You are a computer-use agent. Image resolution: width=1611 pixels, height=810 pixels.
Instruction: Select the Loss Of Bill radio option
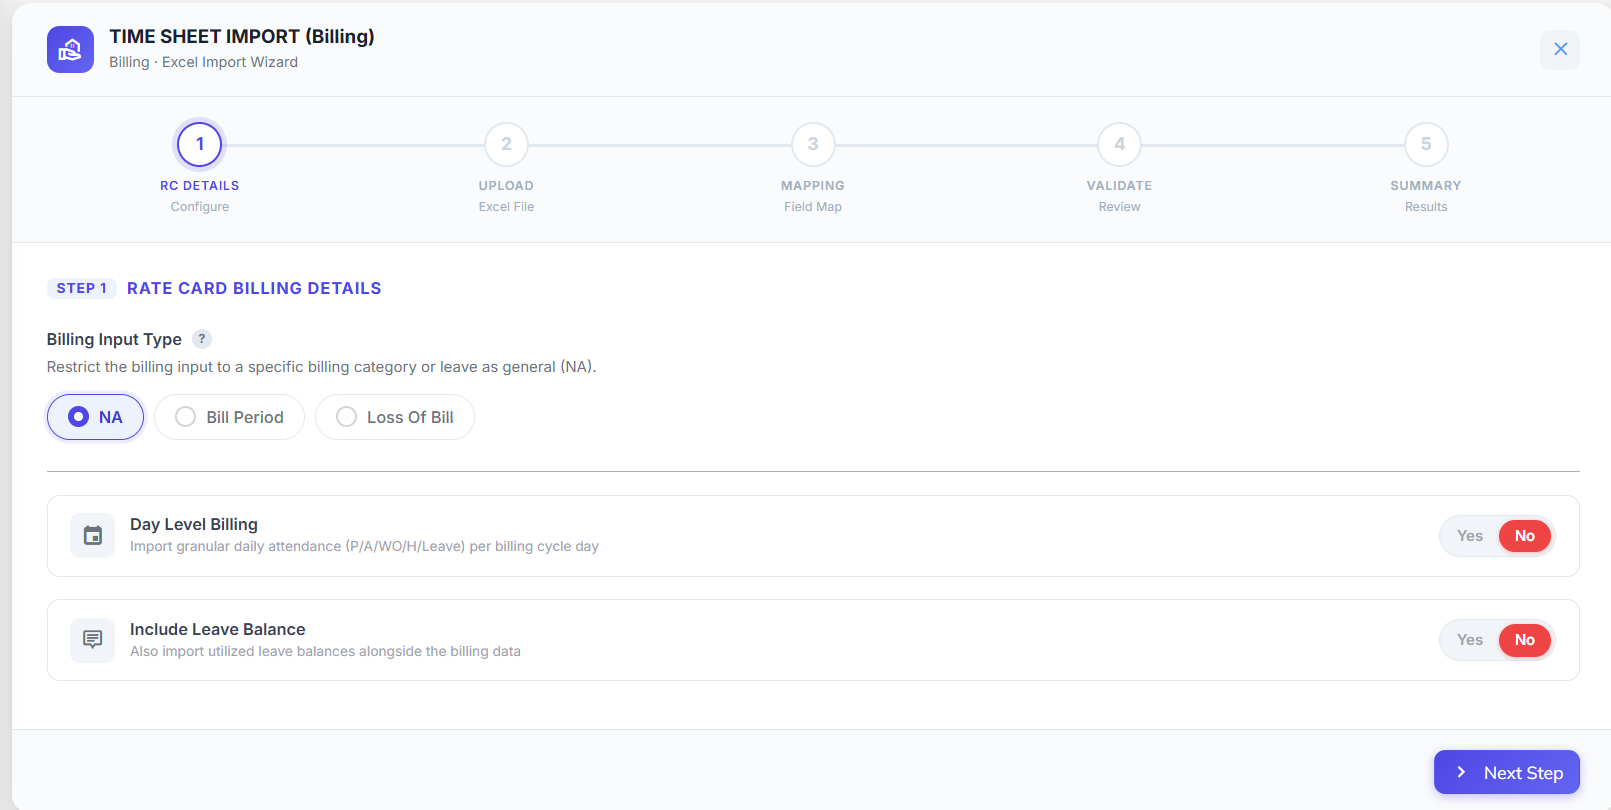(395, 417)
